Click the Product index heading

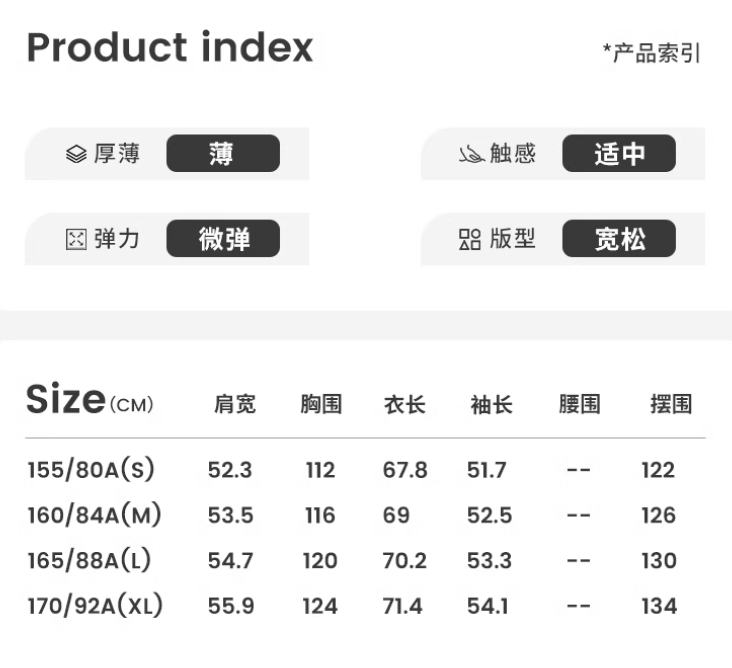(170, 47)
